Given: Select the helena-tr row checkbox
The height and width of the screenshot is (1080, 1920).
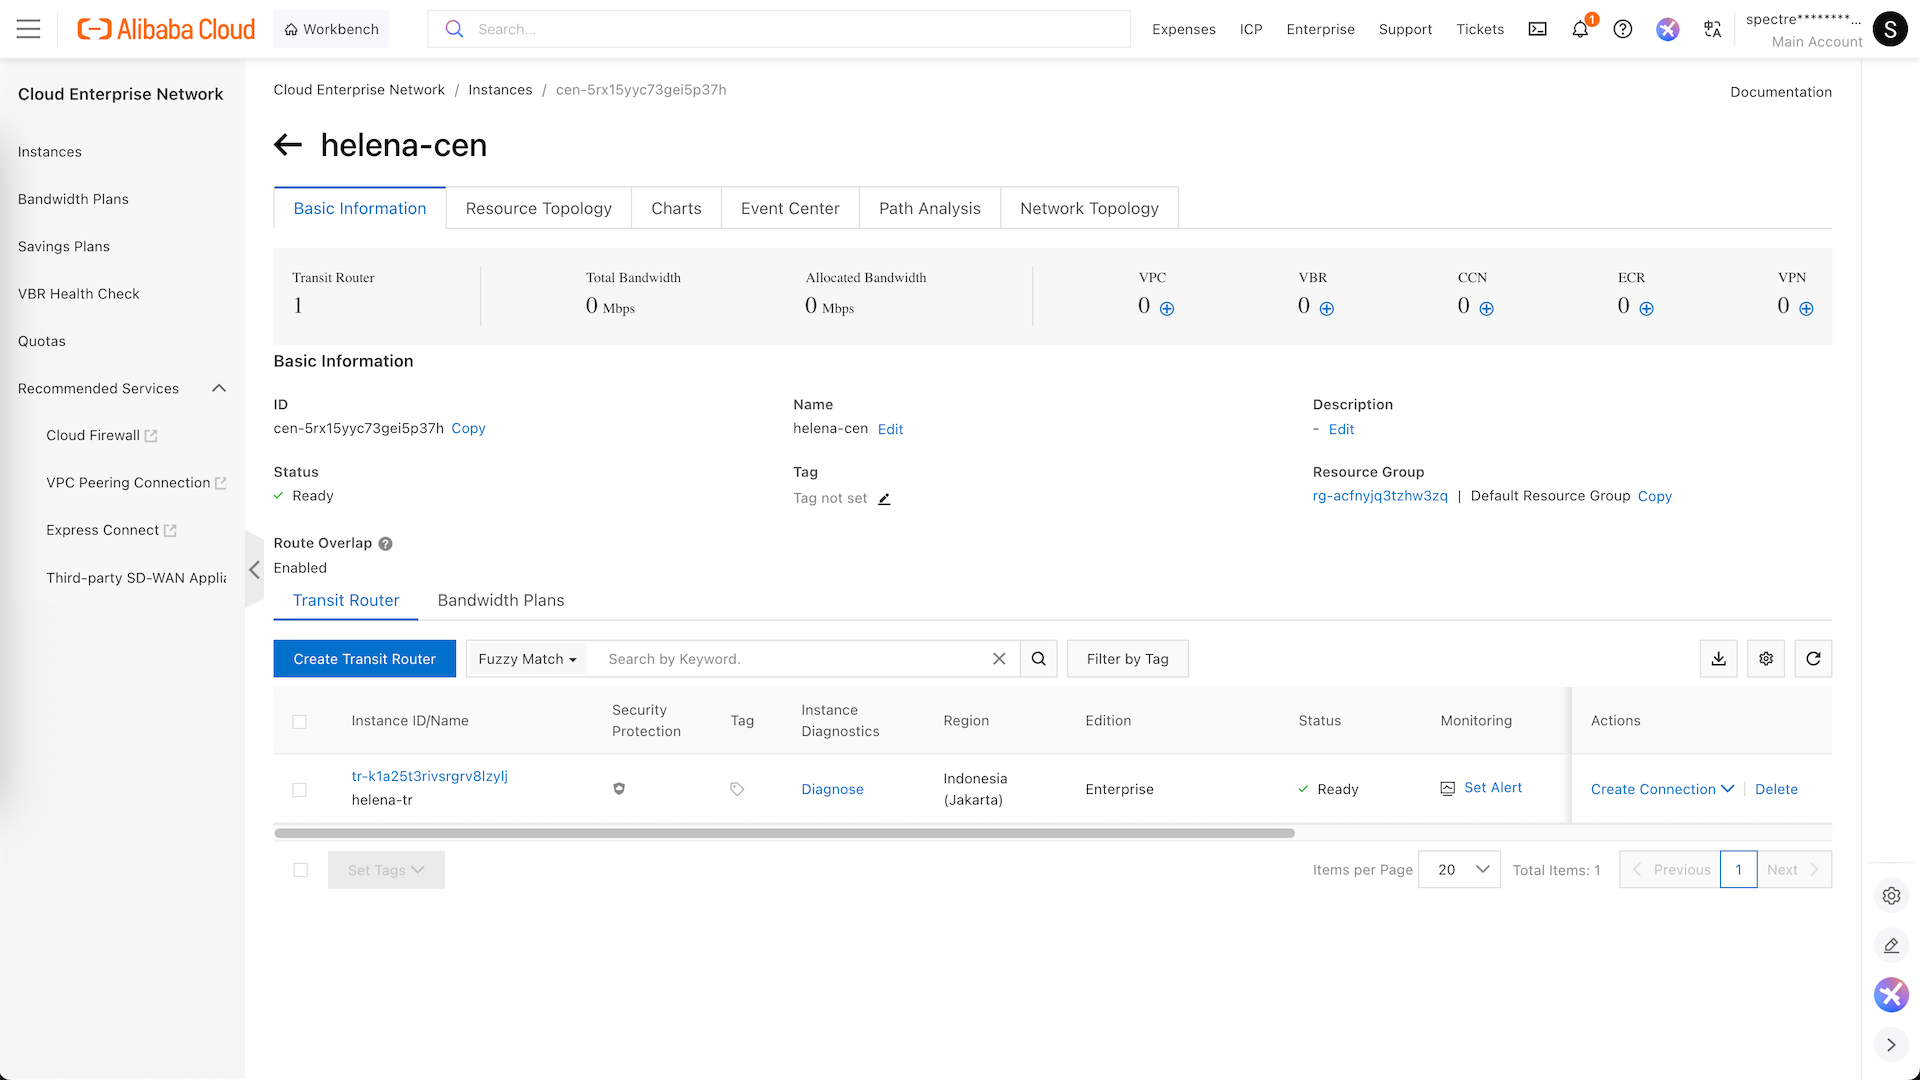Looking at the screenshot, I should coord(299,790).
